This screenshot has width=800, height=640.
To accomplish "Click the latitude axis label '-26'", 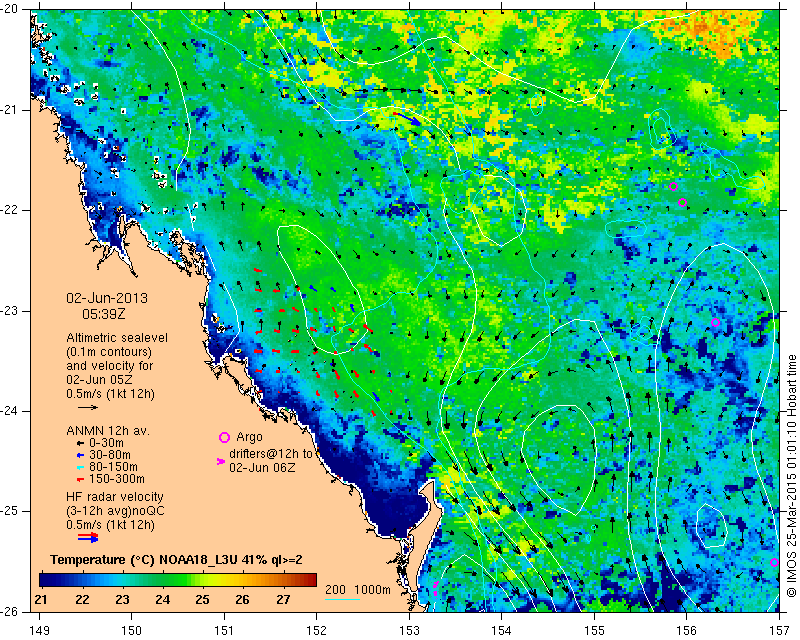I will (x=11, y=612).
